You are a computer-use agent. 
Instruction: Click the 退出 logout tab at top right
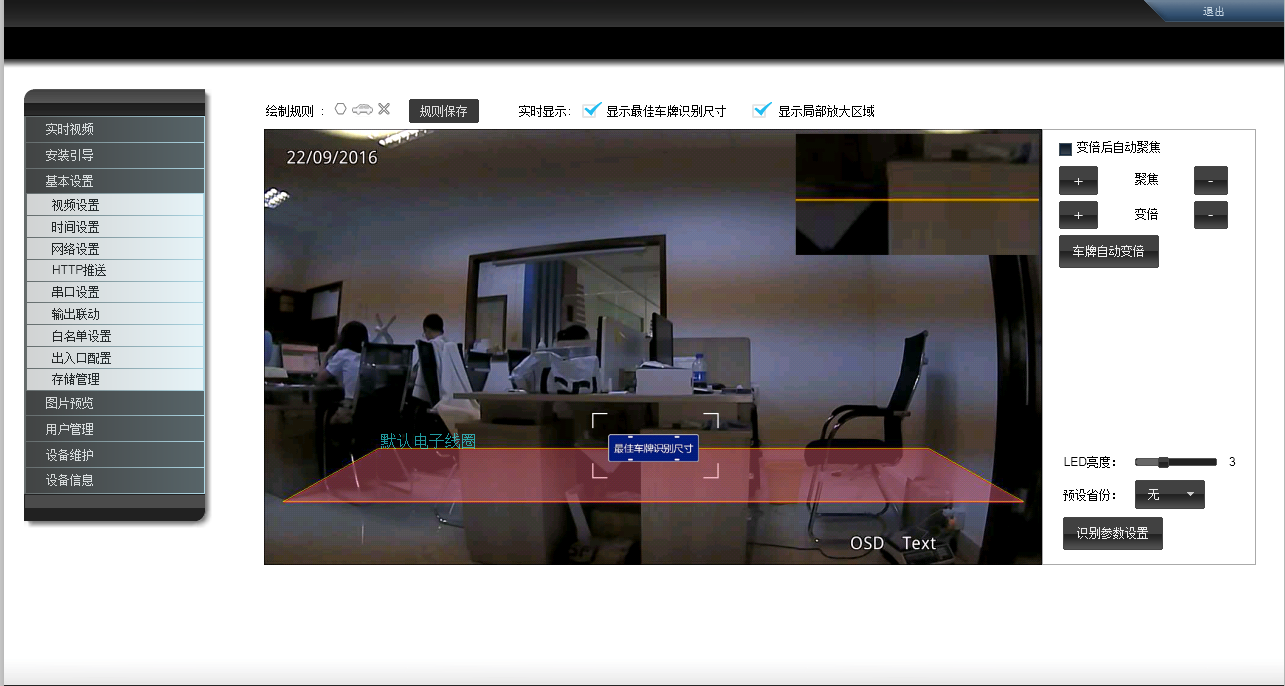pyautogui.click(x=1213, y=12)
